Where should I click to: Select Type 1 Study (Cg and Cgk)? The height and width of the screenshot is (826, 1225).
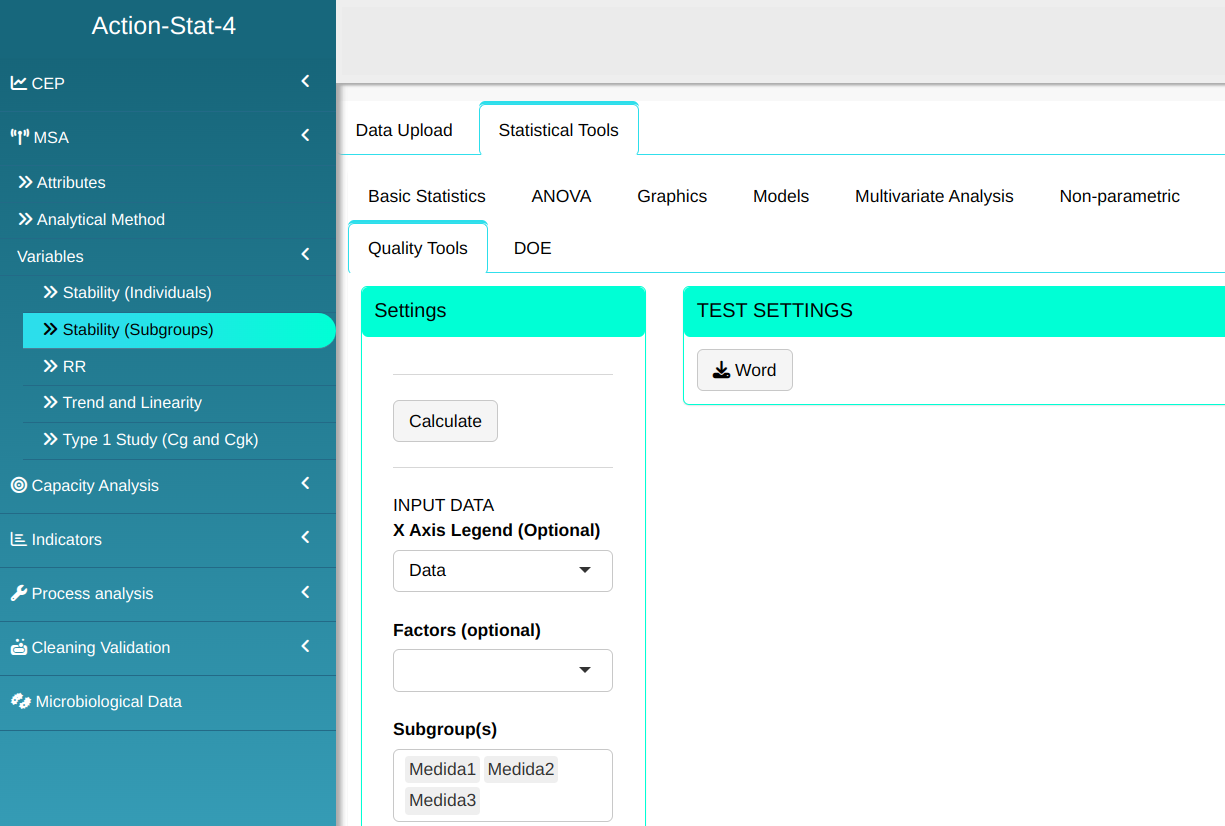[x=160, y=439]
